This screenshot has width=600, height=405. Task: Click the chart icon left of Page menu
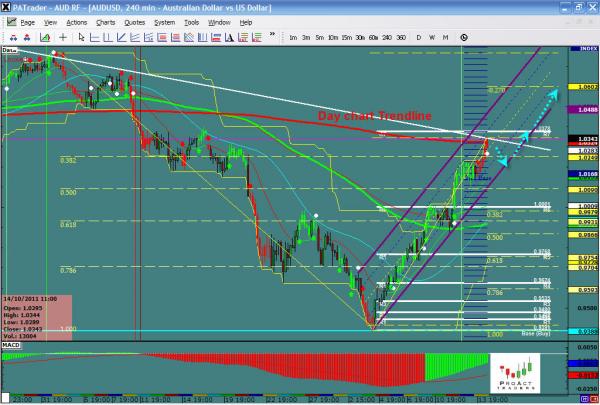pyautogui.click(x=9, y=21)
